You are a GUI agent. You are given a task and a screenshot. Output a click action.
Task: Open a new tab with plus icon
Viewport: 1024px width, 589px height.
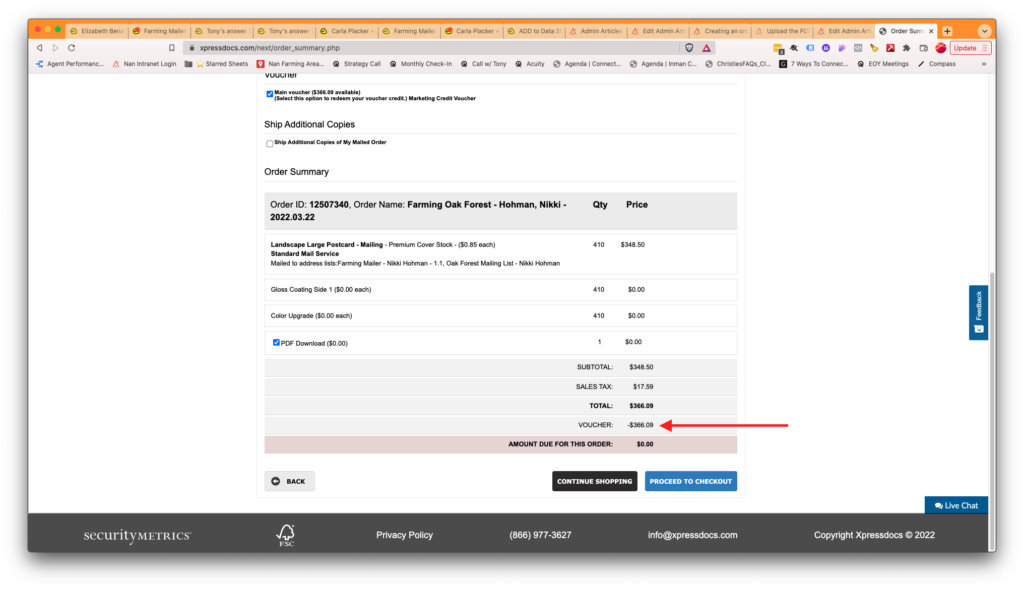click(947, 31)
